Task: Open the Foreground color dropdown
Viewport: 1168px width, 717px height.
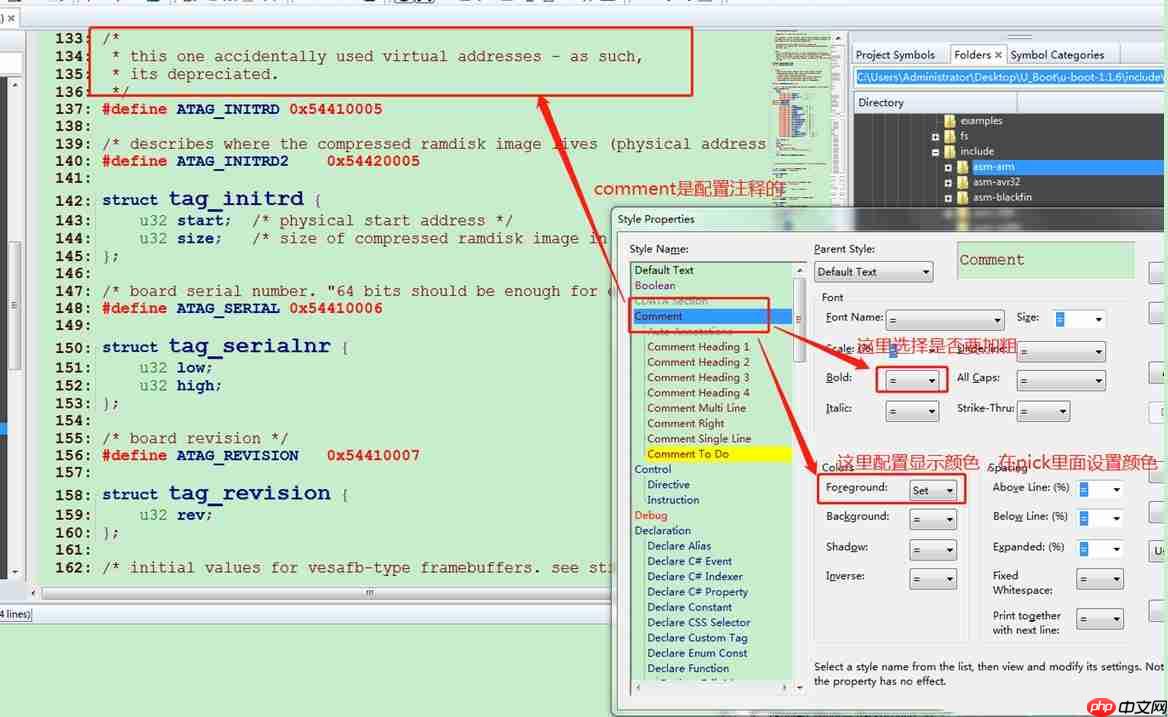Action: pyautogui.click(x=933, y=490)
